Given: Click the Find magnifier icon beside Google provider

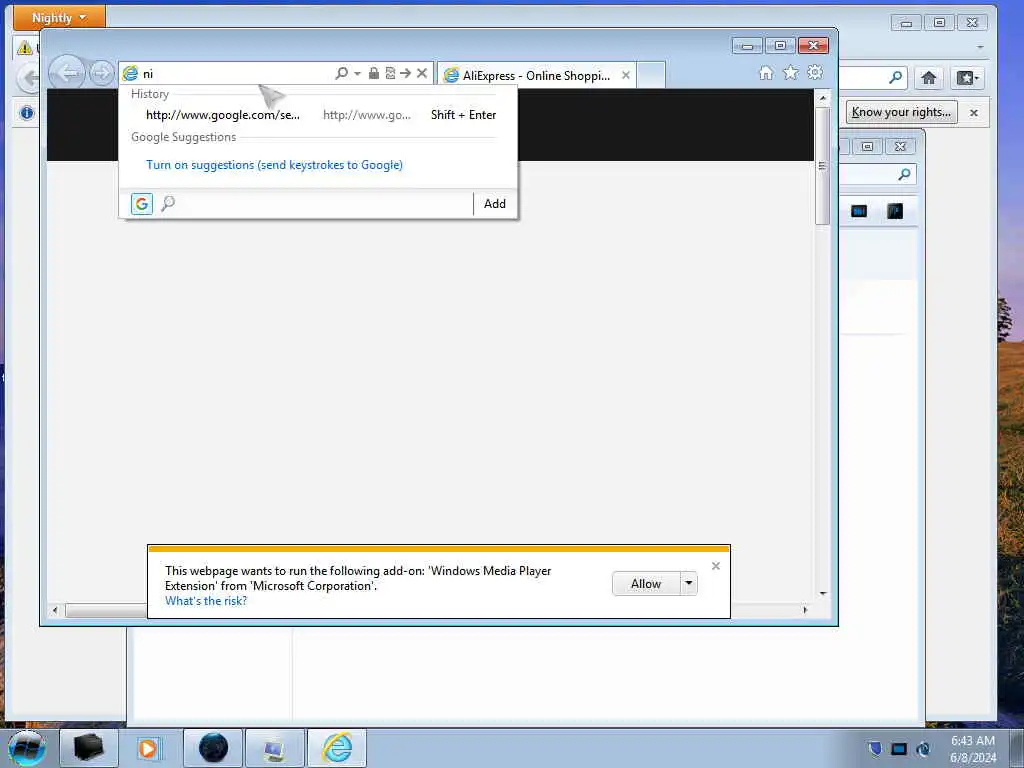Looking at the screenshot, I should point(168,204).
